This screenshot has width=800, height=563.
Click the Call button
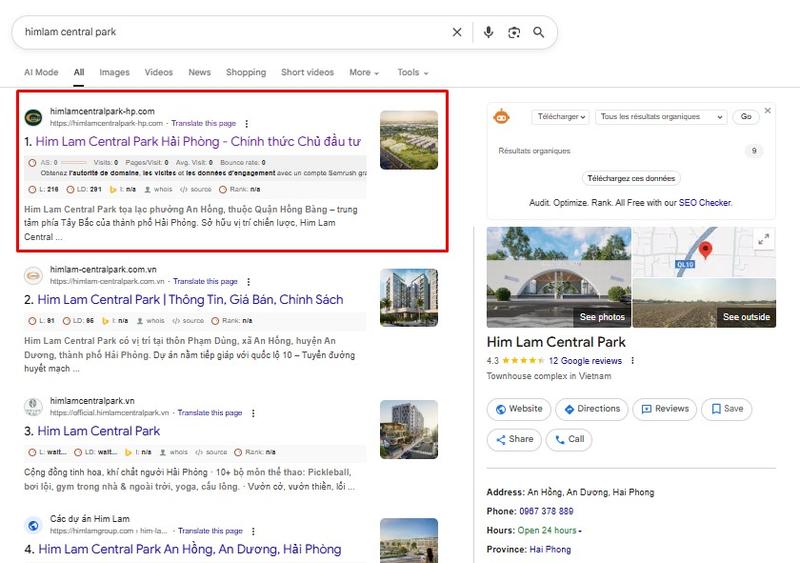point(569,439)
